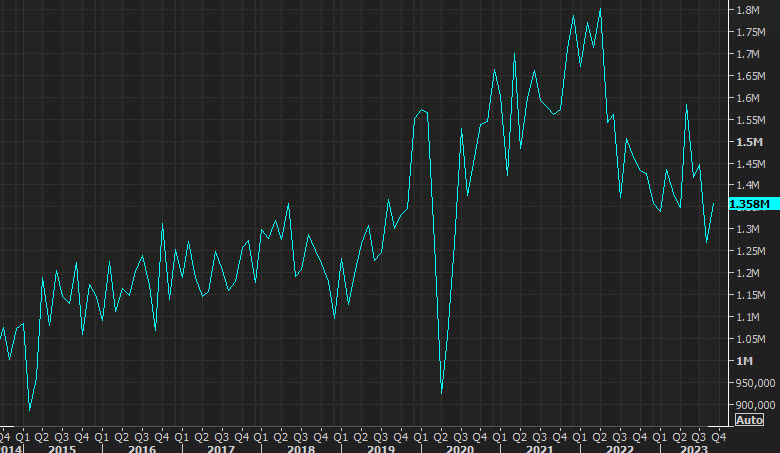
Task: Click the 1.3M y-axis label
Action: coord(748,229)
